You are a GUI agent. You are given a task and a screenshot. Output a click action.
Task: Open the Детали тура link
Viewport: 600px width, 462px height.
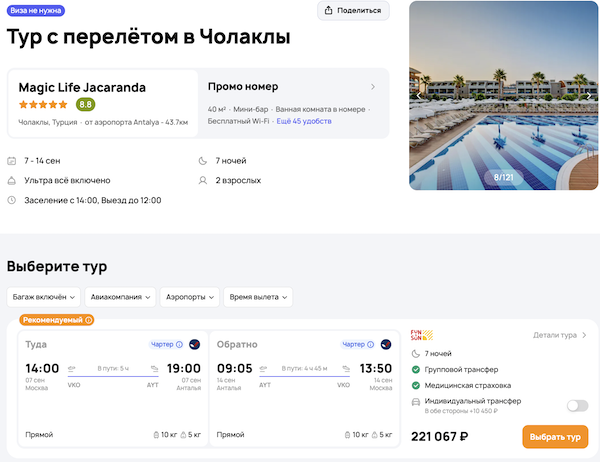tap(559, 336)
